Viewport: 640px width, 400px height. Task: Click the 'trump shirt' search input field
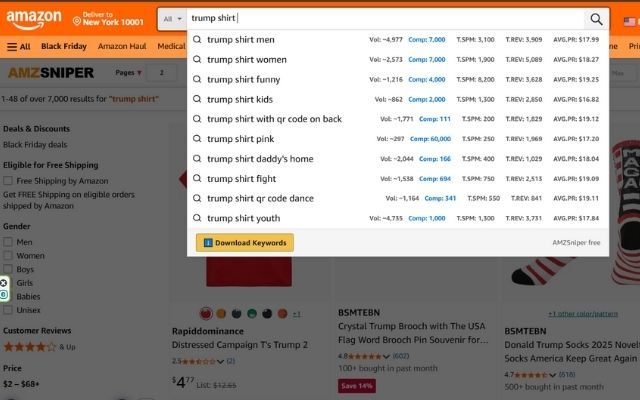coord(386,18)
